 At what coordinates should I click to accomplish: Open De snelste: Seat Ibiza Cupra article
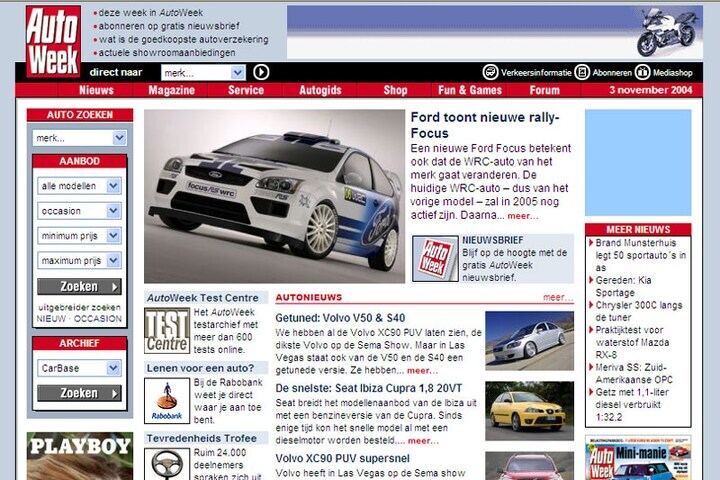coord(369,388)
